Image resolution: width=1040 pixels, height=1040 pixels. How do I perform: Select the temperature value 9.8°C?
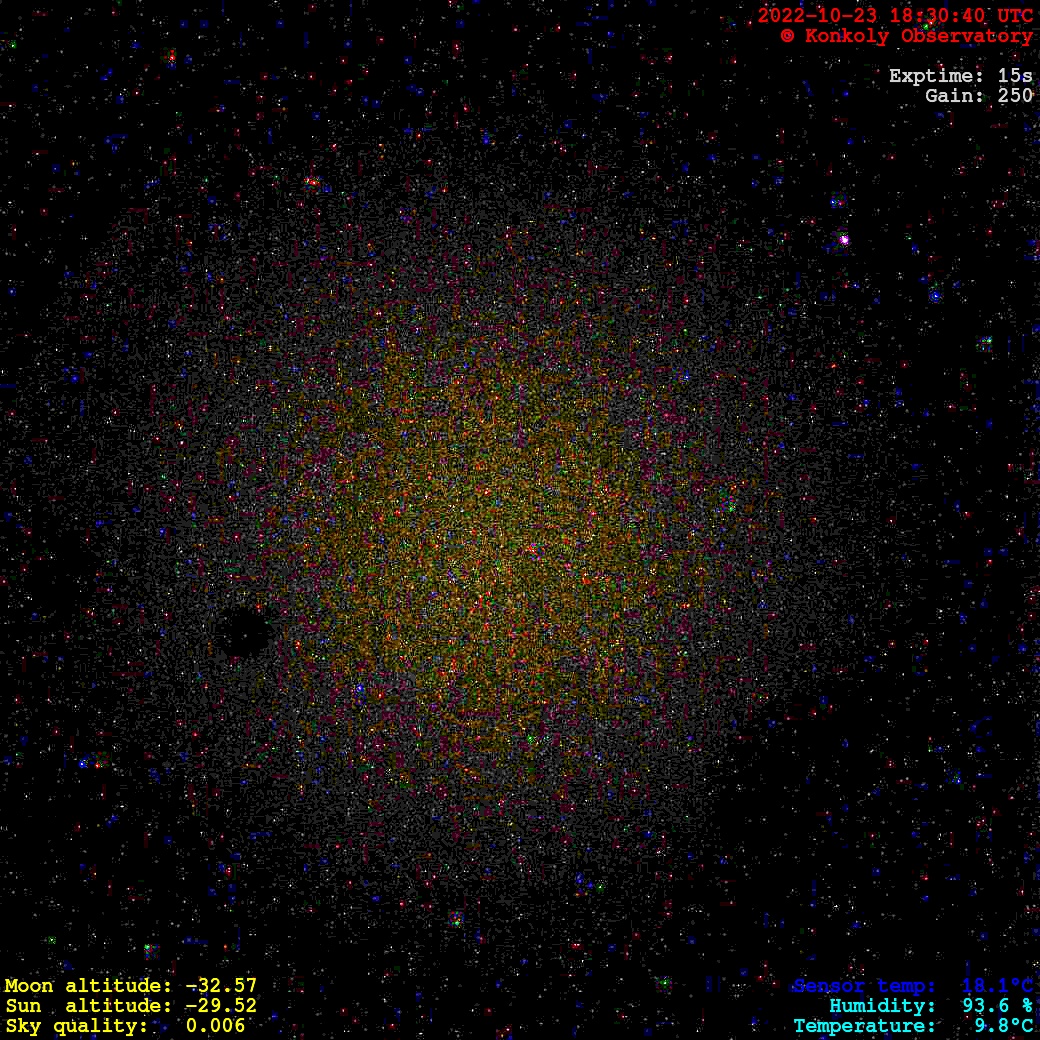point(1003,1026)
